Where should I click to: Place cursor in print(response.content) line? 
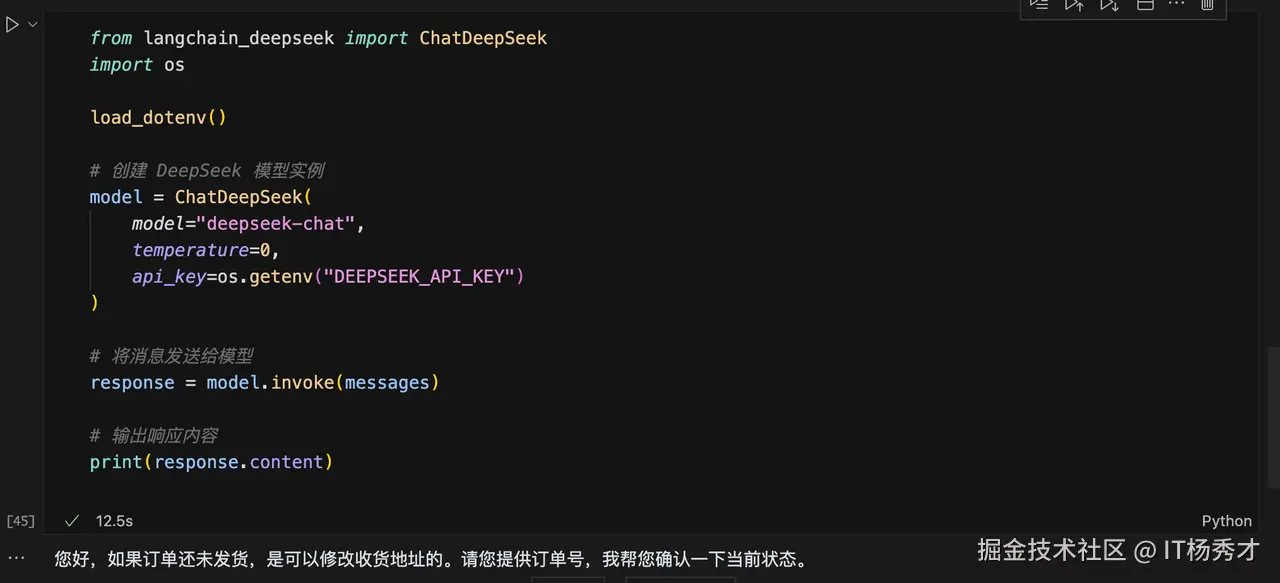tap(211, 462)
